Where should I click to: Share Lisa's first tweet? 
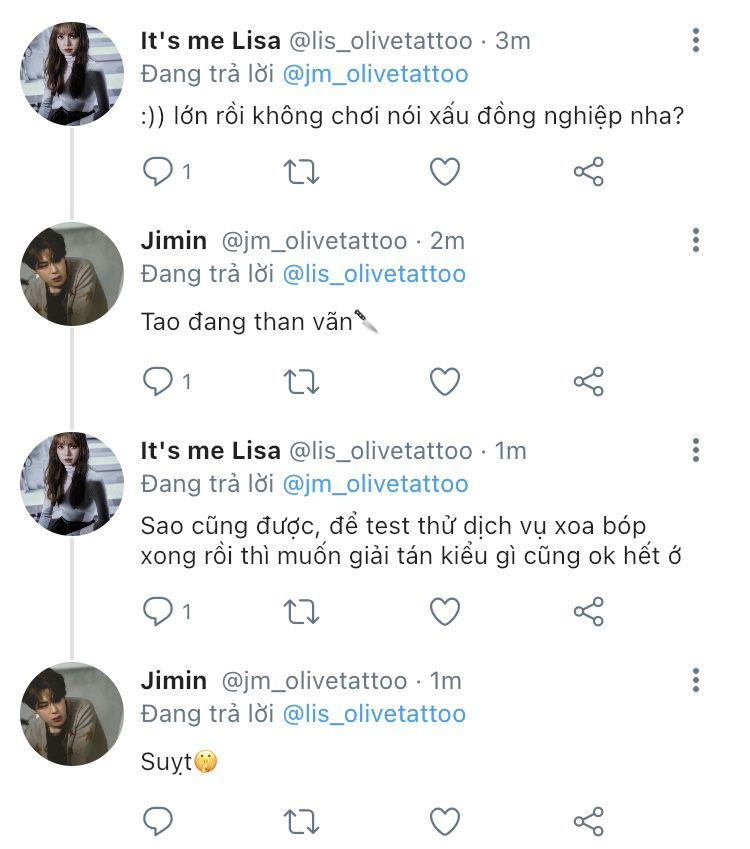[x=589, y=172]
